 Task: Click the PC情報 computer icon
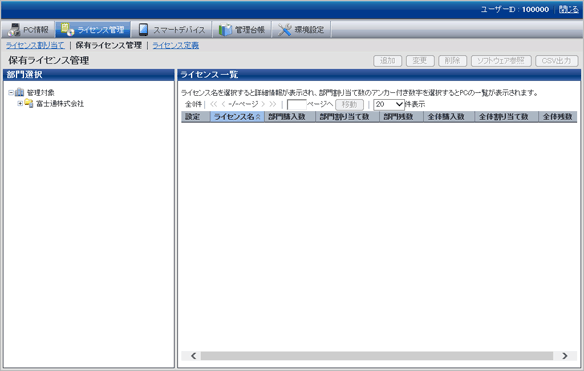14,30
